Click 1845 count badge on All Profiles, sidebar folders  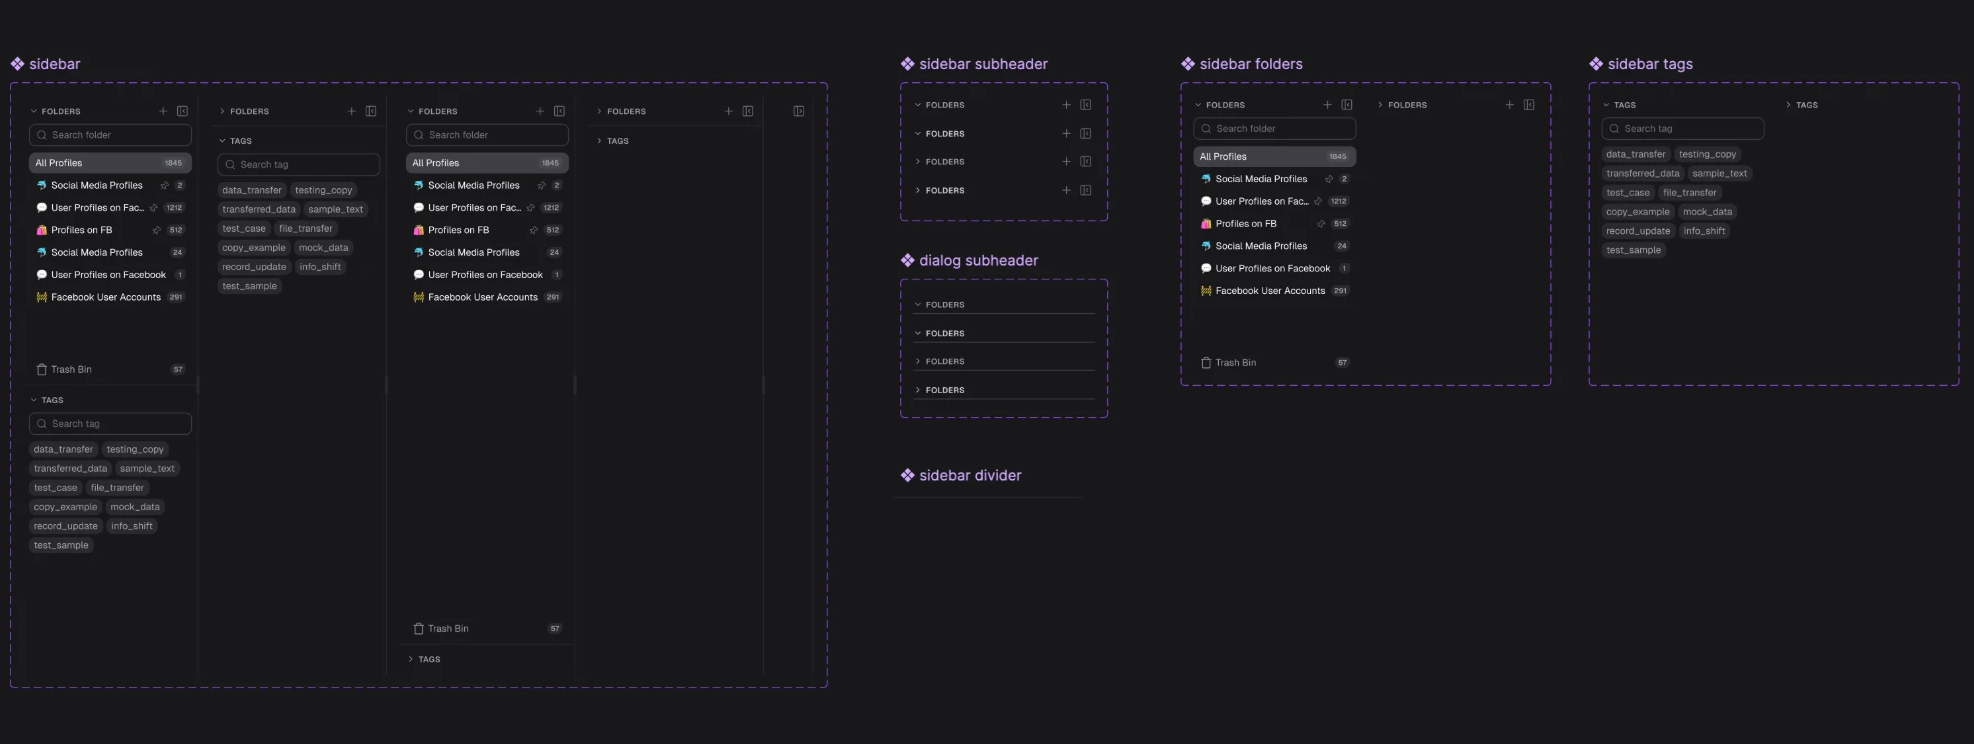pos(1337,157)
